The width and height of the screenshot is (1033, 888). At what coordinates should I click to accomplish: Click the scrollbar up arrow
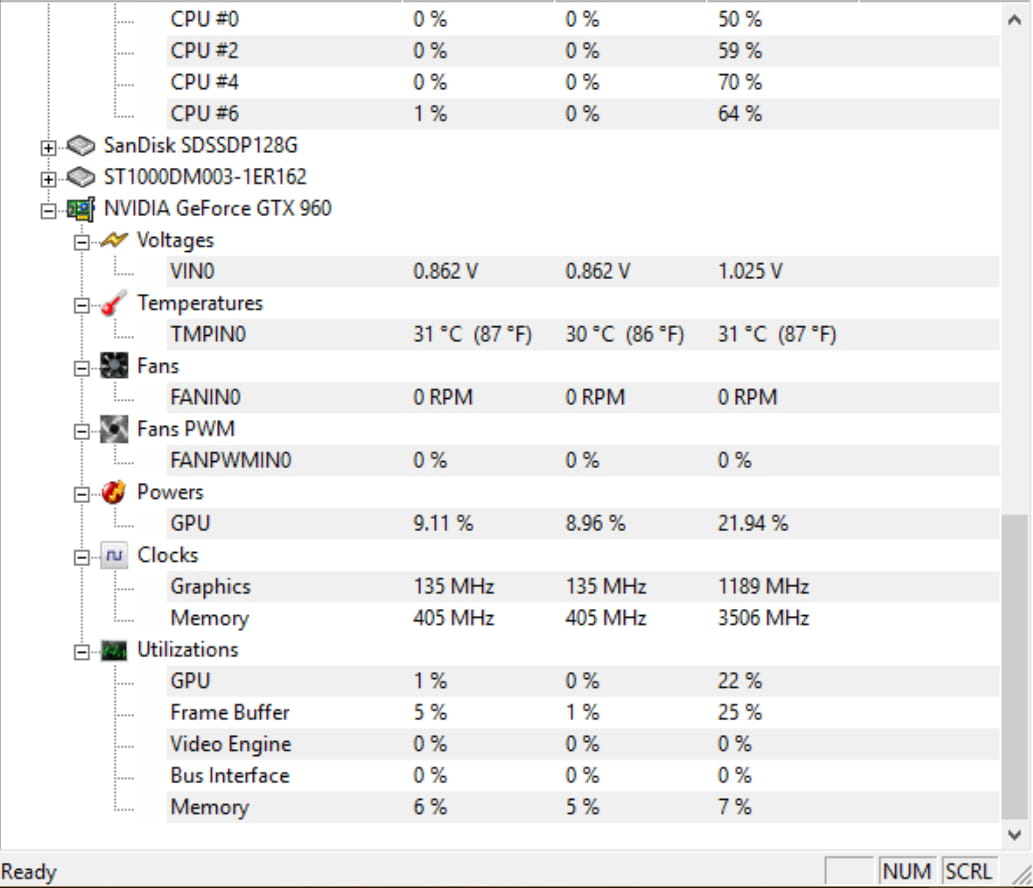click(1015, 20)
